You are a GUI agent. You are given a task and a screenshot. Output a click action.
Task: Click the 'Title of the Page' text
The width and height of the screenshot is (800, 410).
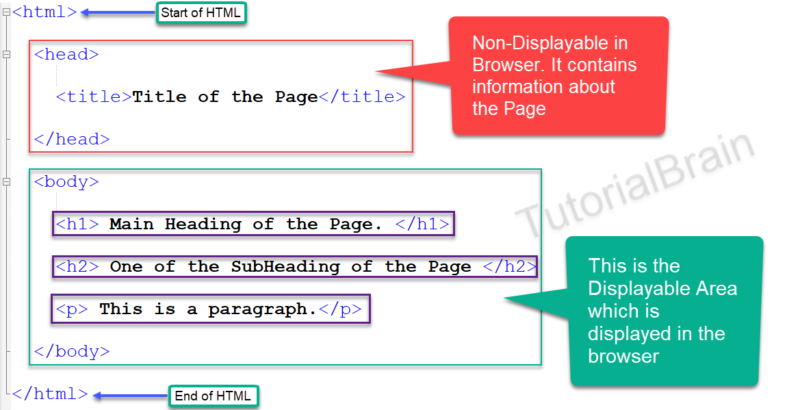point(225,97)
